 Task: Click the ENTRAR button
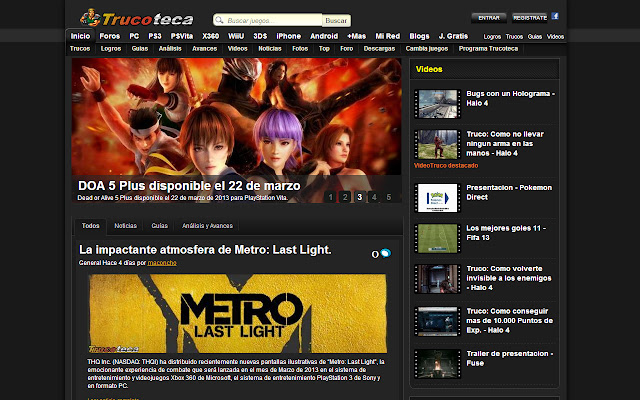489,18
